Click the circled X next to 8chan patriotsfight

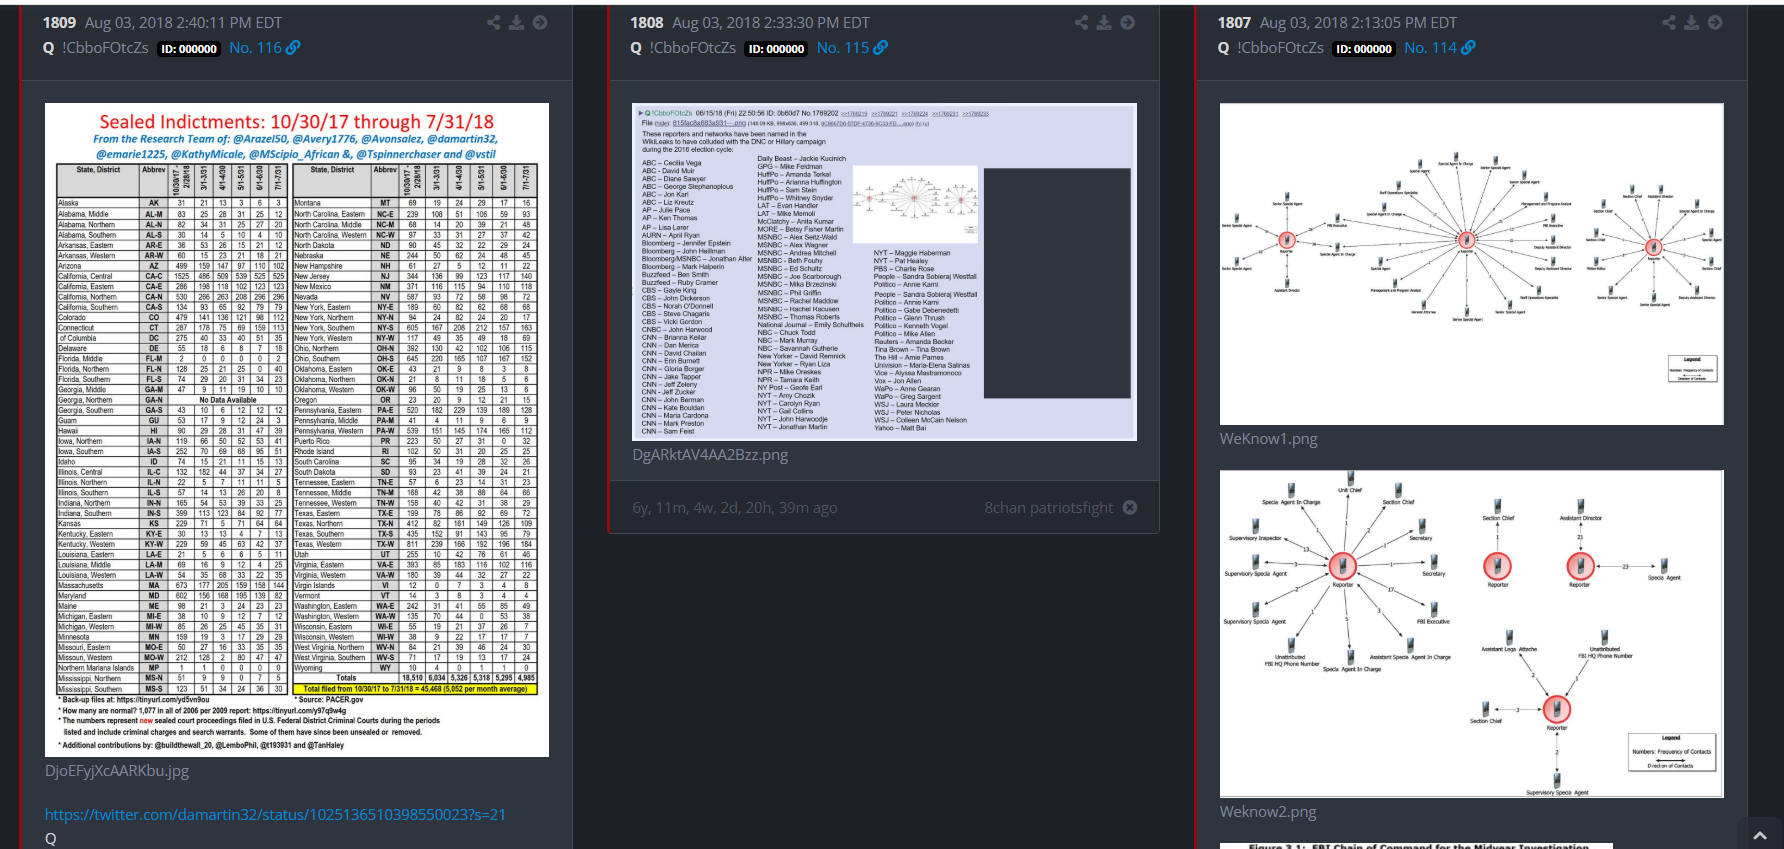tap(1130, 508)
